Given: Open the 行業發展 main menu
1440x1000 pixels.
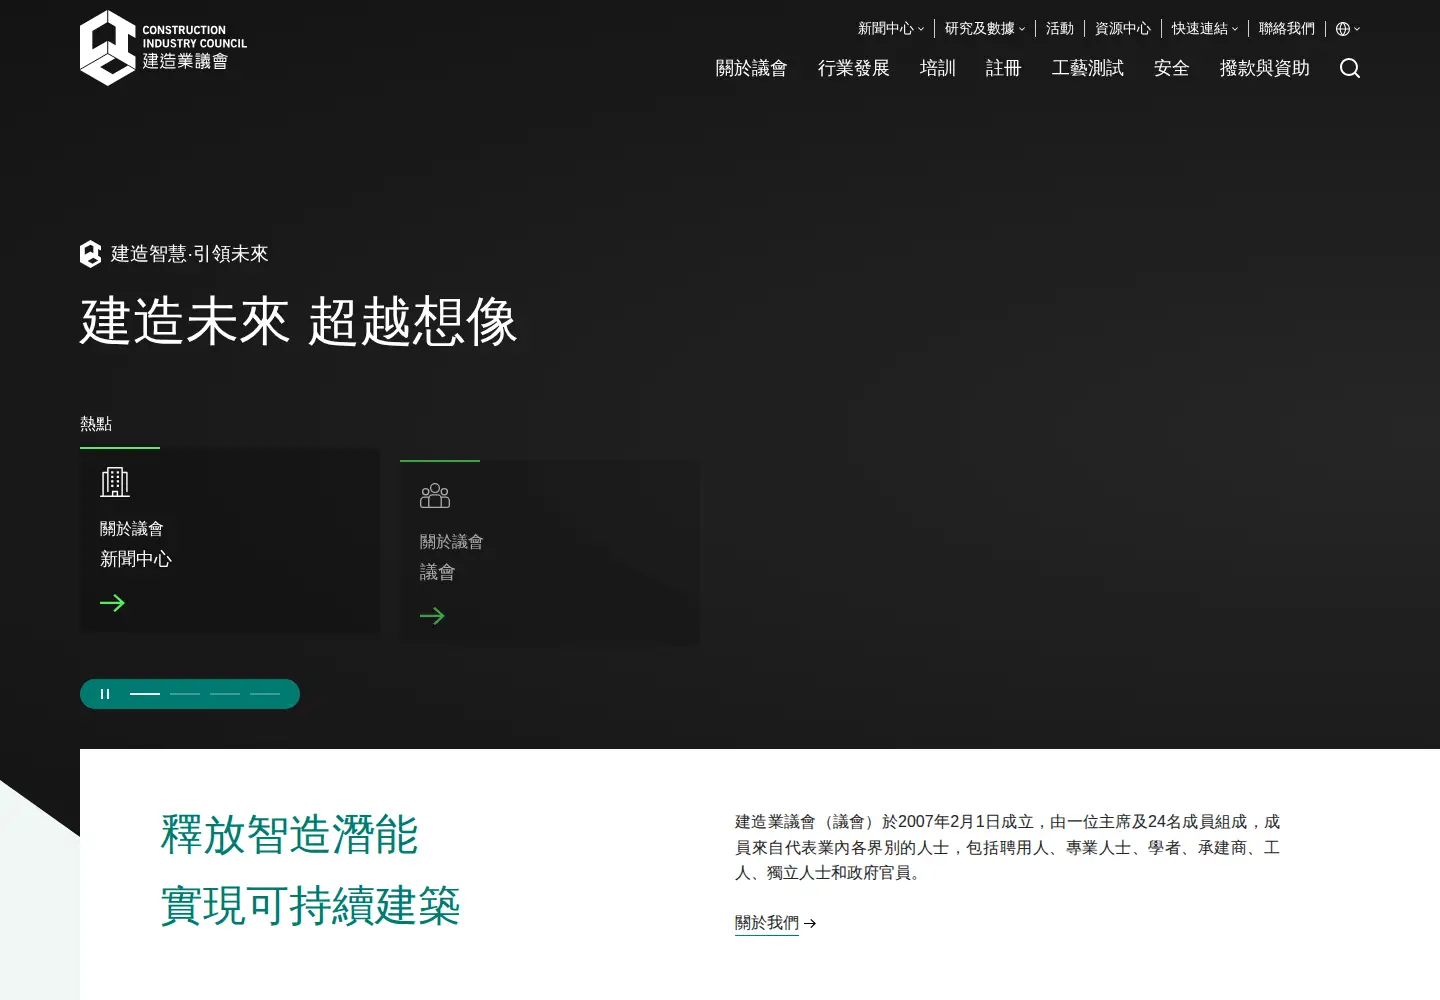Looking at the screenshot, I should 854,68.
